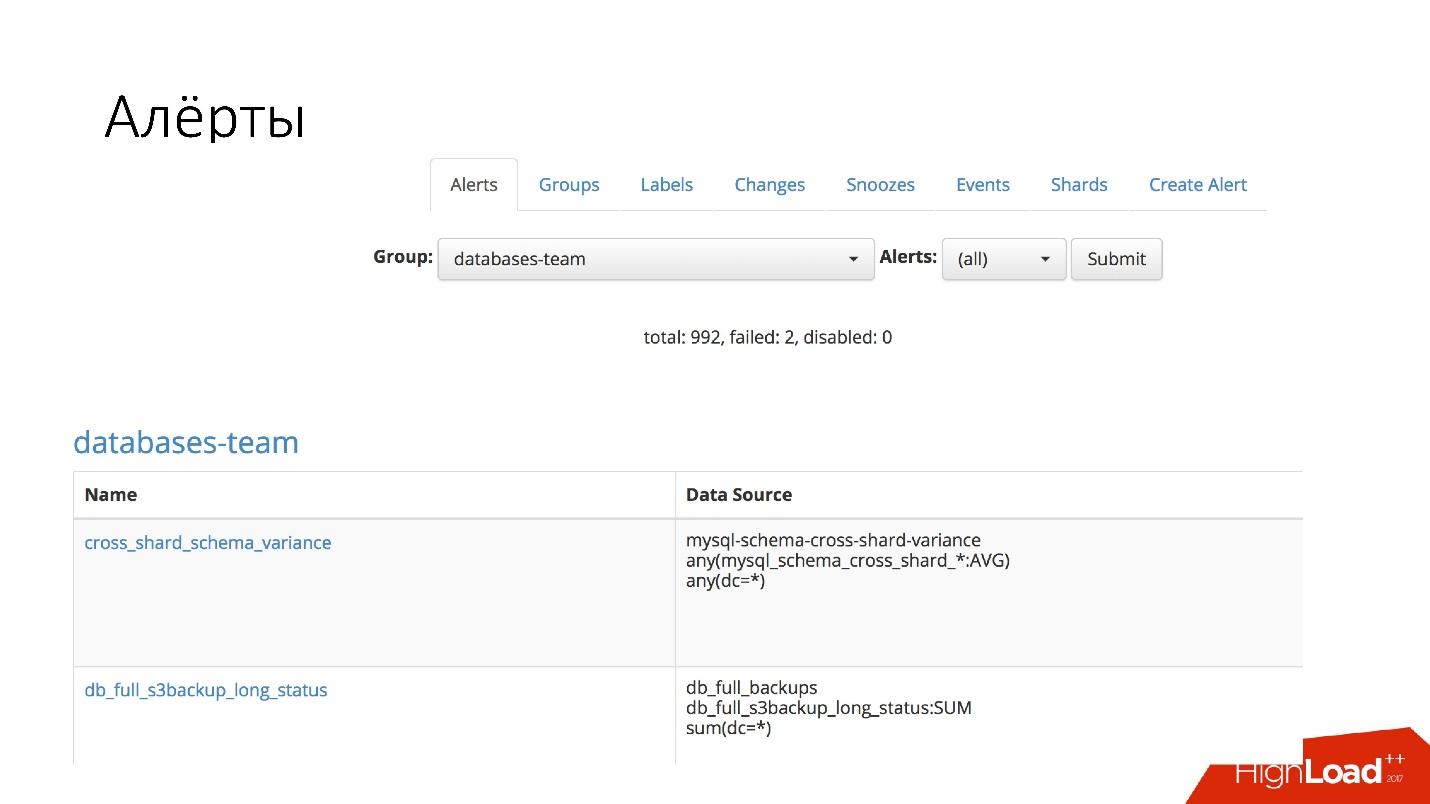View the Changes tab
This screenshot has height=804, width=1430.
(x=769, y=184)
